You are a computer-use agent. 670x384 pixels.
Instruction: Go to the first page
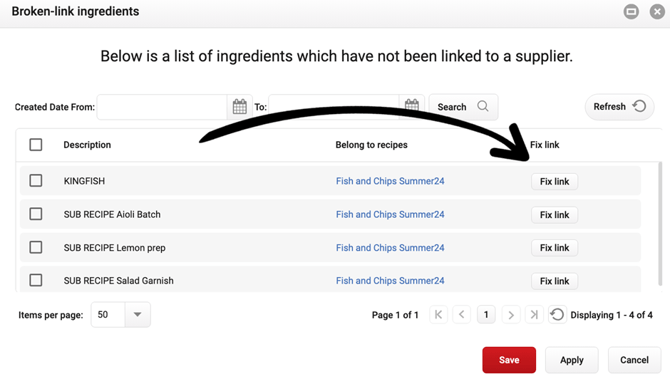pyautogui.click(x=438, y=315)
